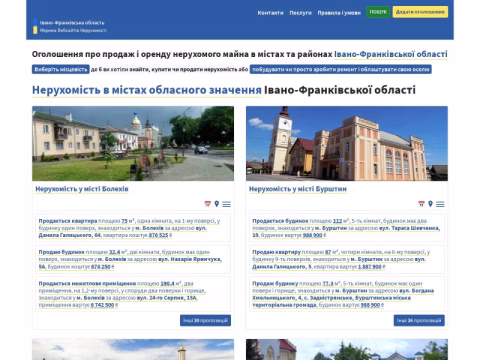
Task: Click побудувати чи просто зробити ремонт button
Action: coord(341,69)
